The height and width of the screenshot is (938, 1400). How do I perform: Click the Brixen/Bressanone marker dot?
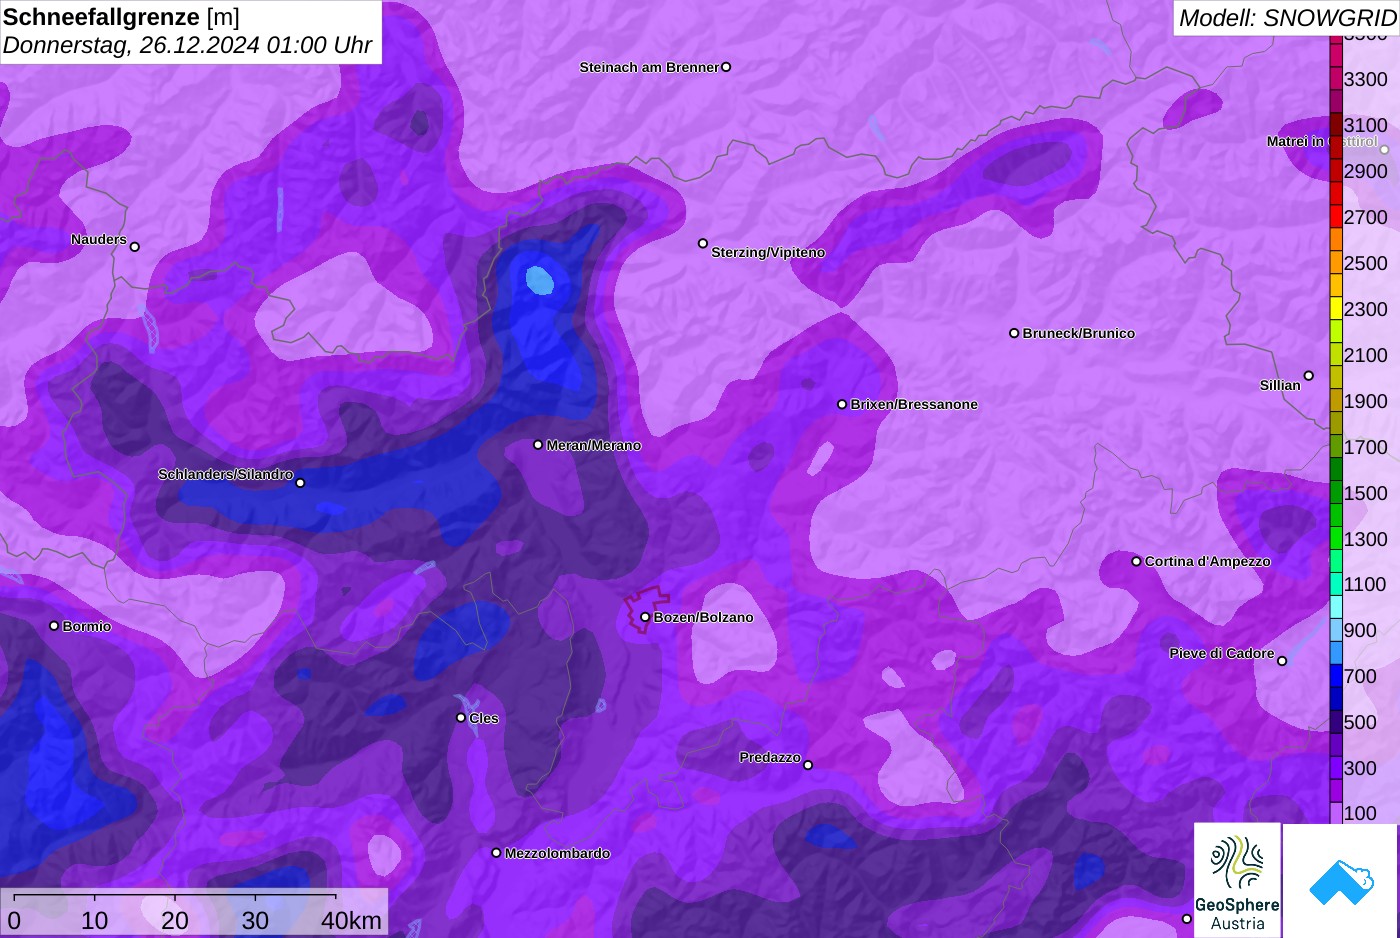pos(842,404)
